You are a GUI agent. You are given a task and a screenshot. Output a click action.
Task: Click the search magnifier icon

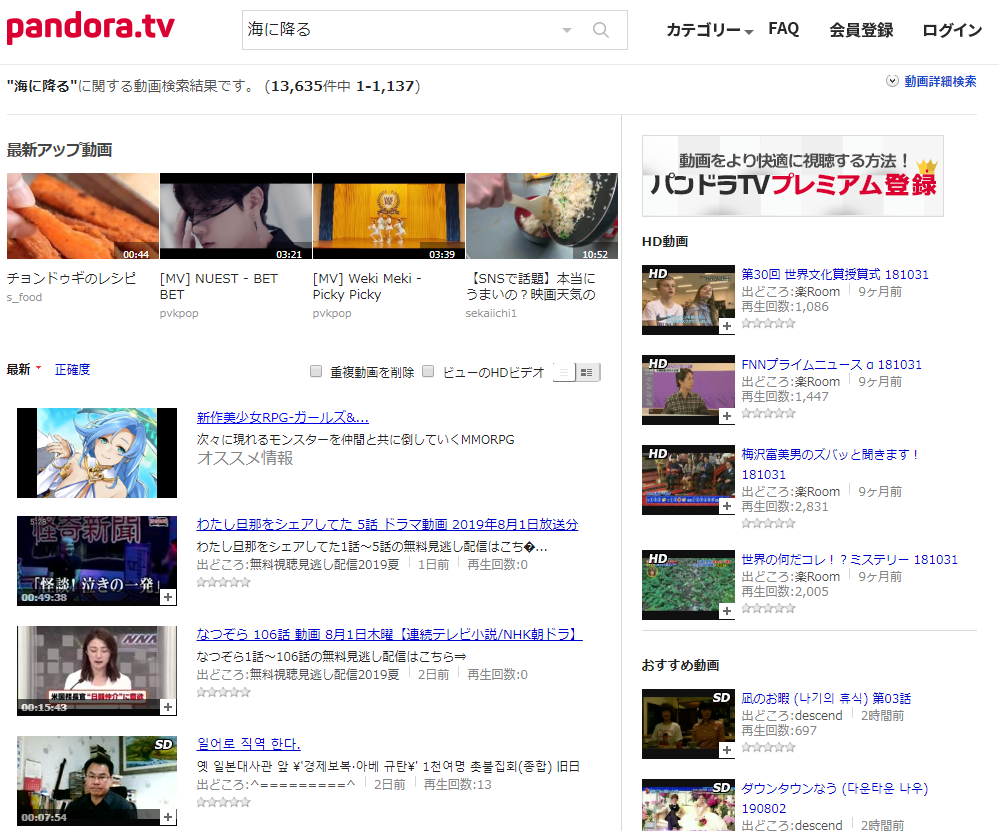click(x=601, y=30)
